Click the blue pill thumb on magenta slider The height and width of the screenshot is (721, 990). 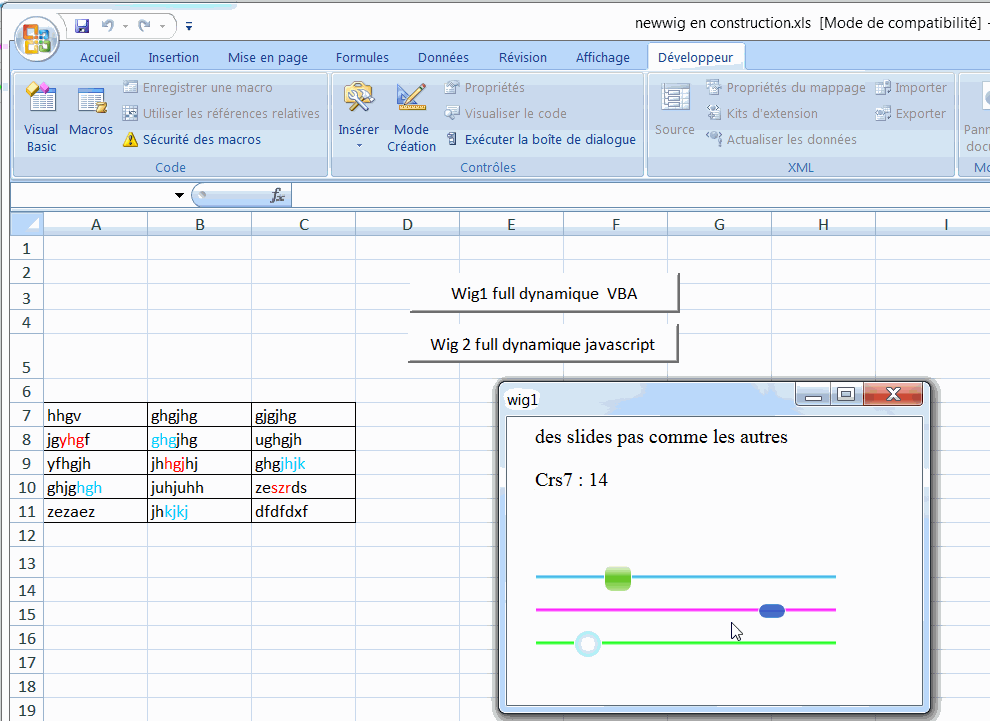(x=772, y=611)
